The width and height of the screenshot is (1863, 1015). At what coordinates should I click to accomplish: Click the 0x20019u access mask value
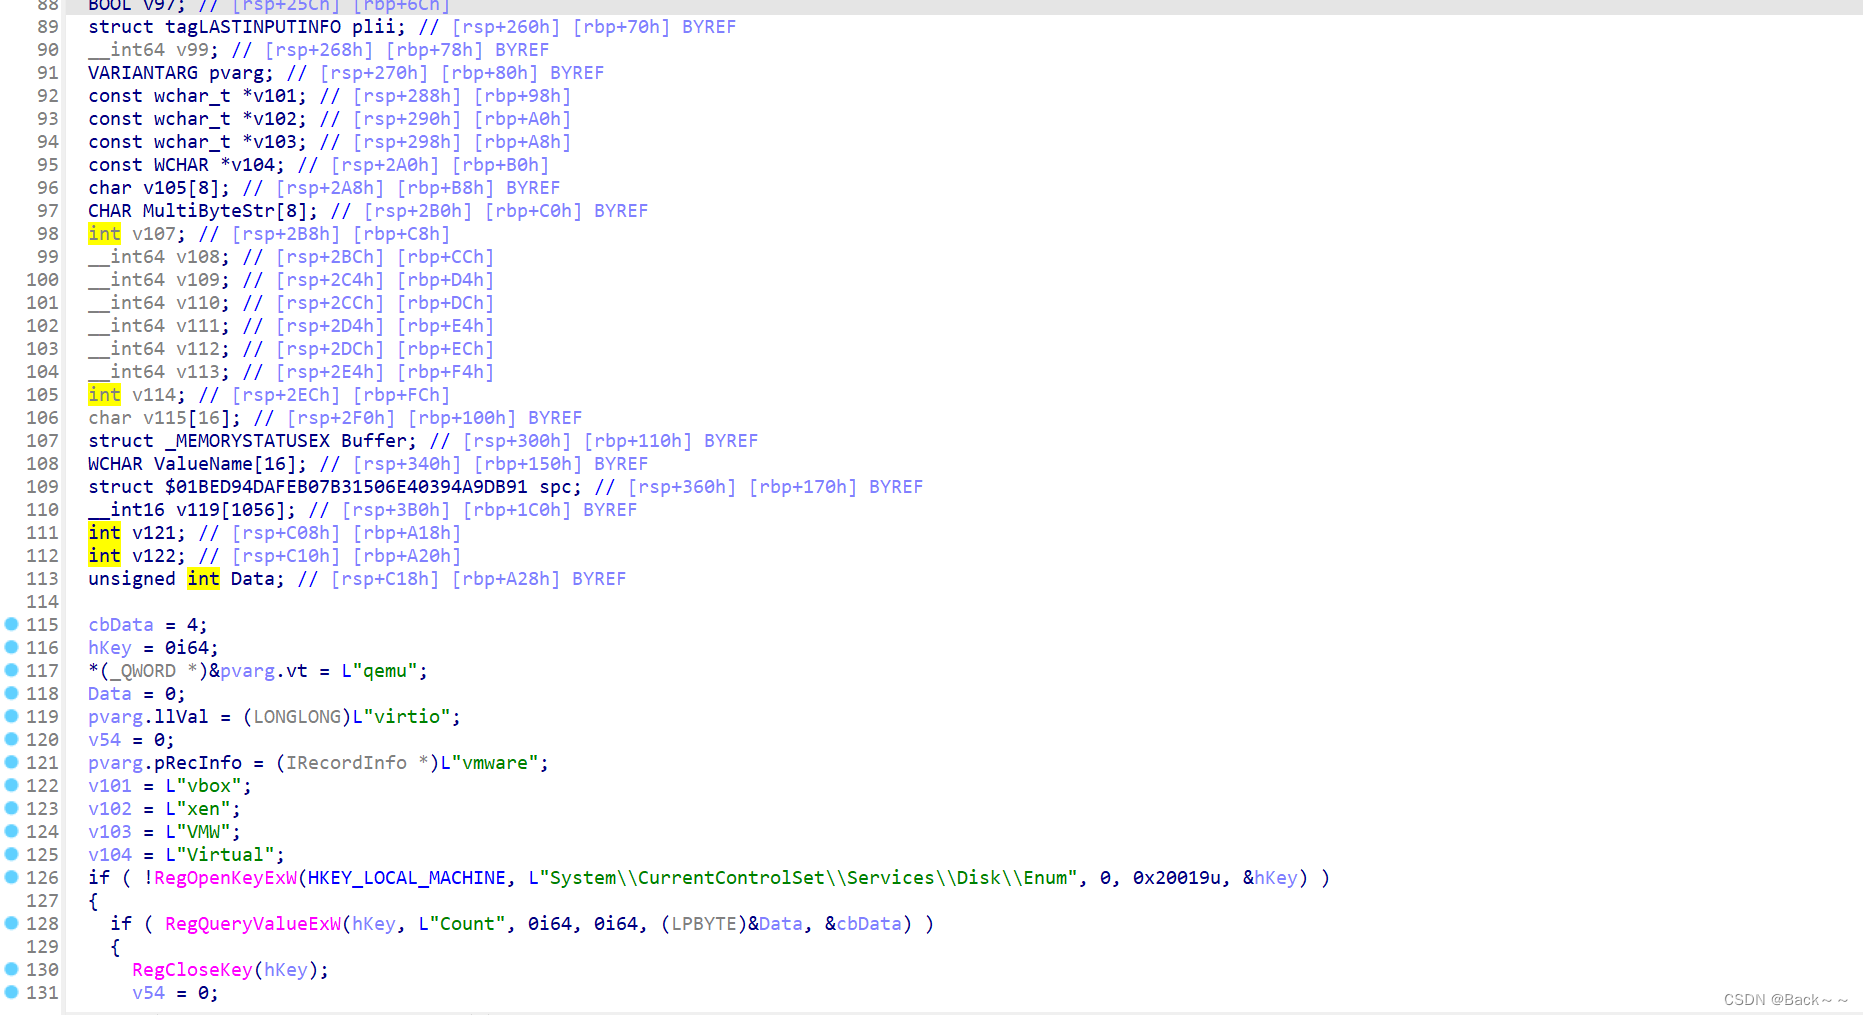(1177, 878)
